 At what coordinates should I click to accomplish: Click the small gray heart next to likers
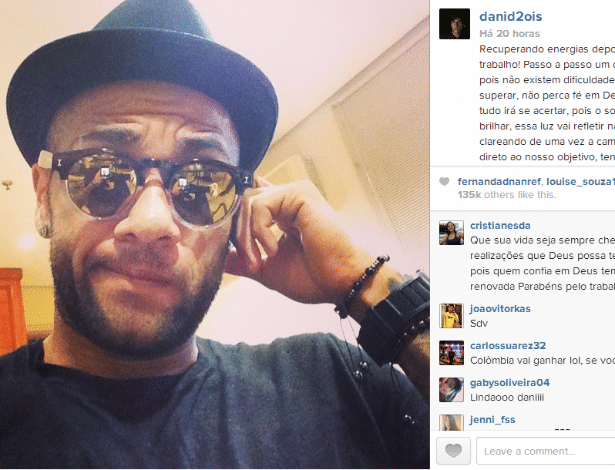(x=444, y=182)
